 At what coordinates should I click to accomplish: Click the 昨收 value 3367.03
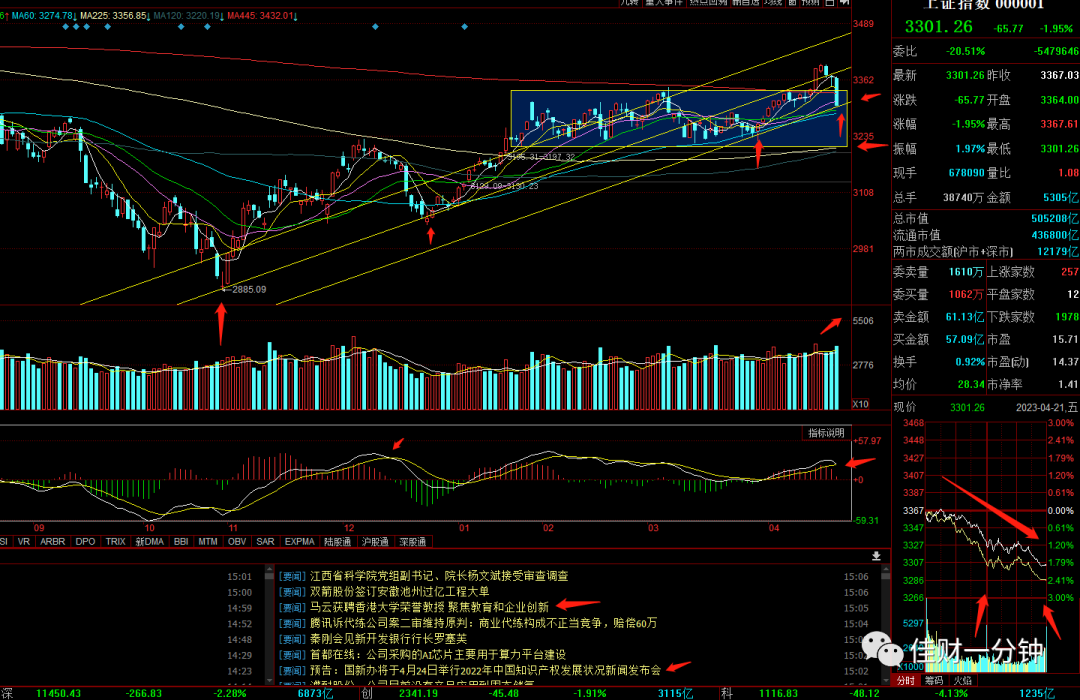click(1059, 75)
